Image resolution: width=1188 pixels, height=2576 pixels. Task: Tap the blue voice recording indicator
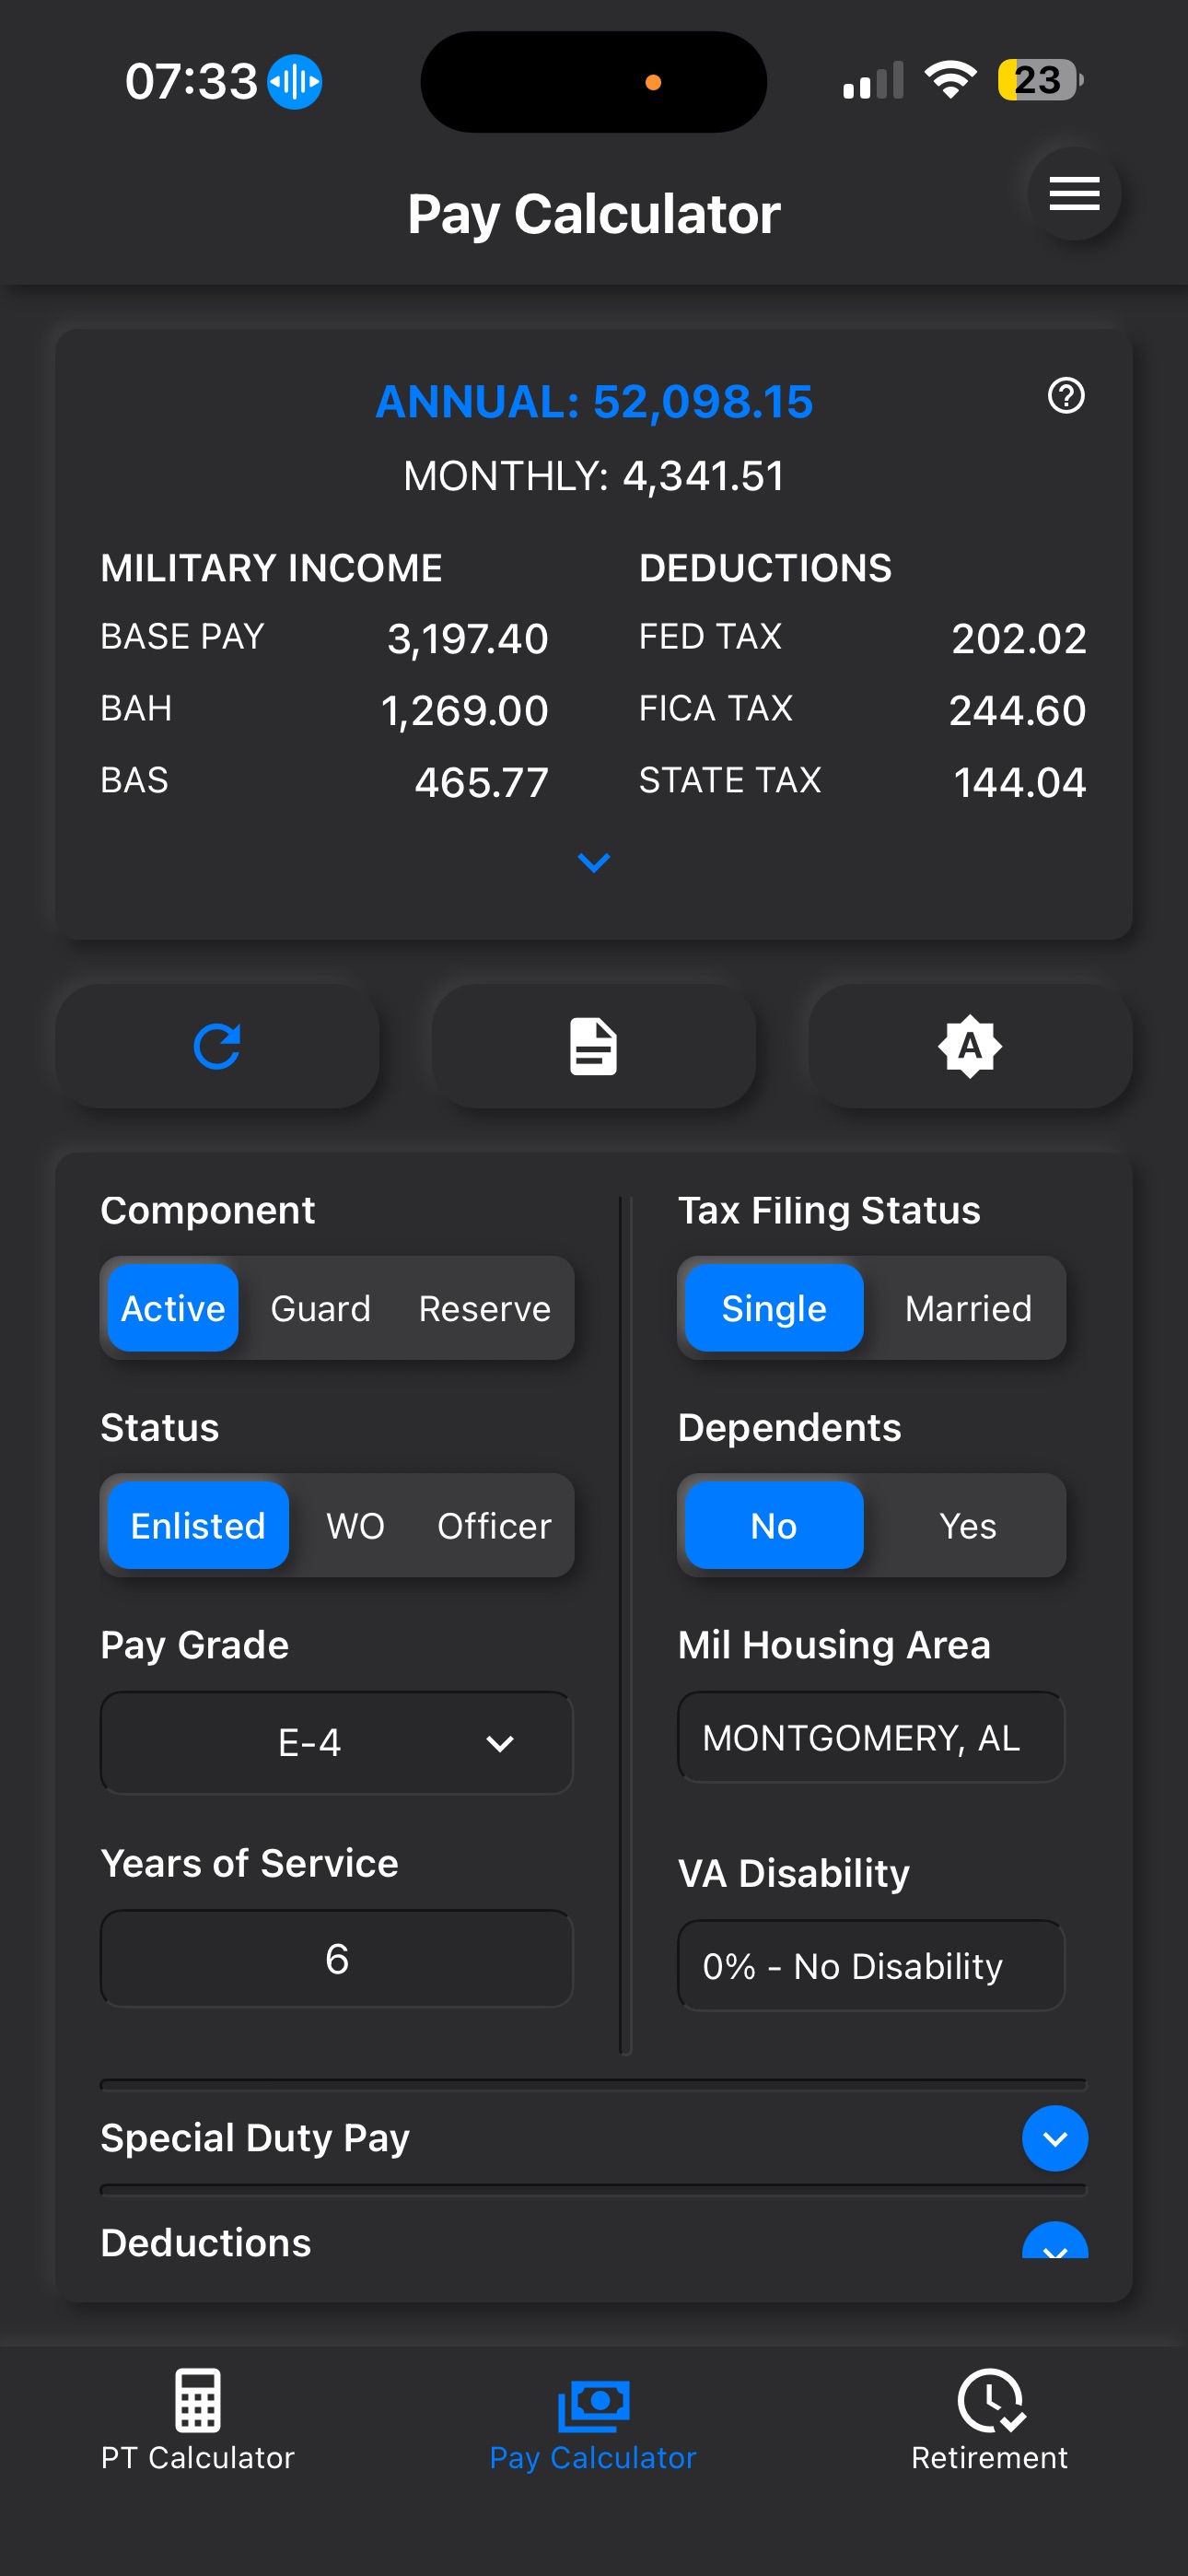[295, 81]
